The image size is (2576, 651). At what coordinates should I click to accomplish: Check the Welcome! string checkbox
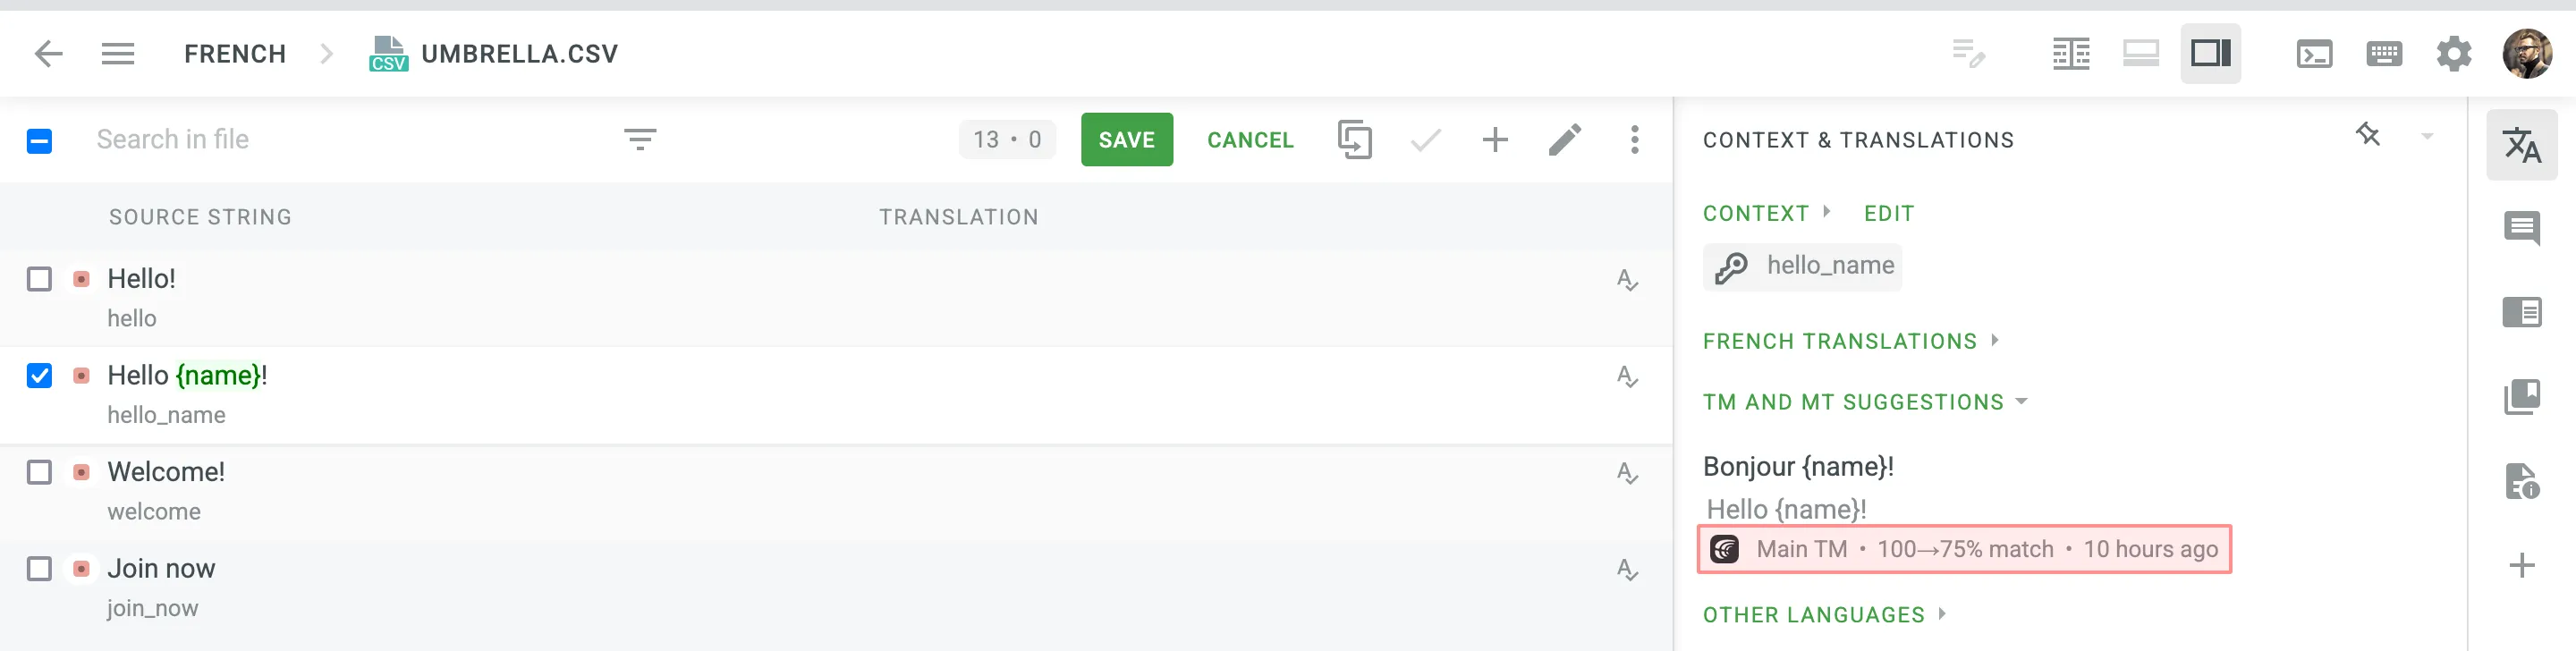[x=39, y=472]
